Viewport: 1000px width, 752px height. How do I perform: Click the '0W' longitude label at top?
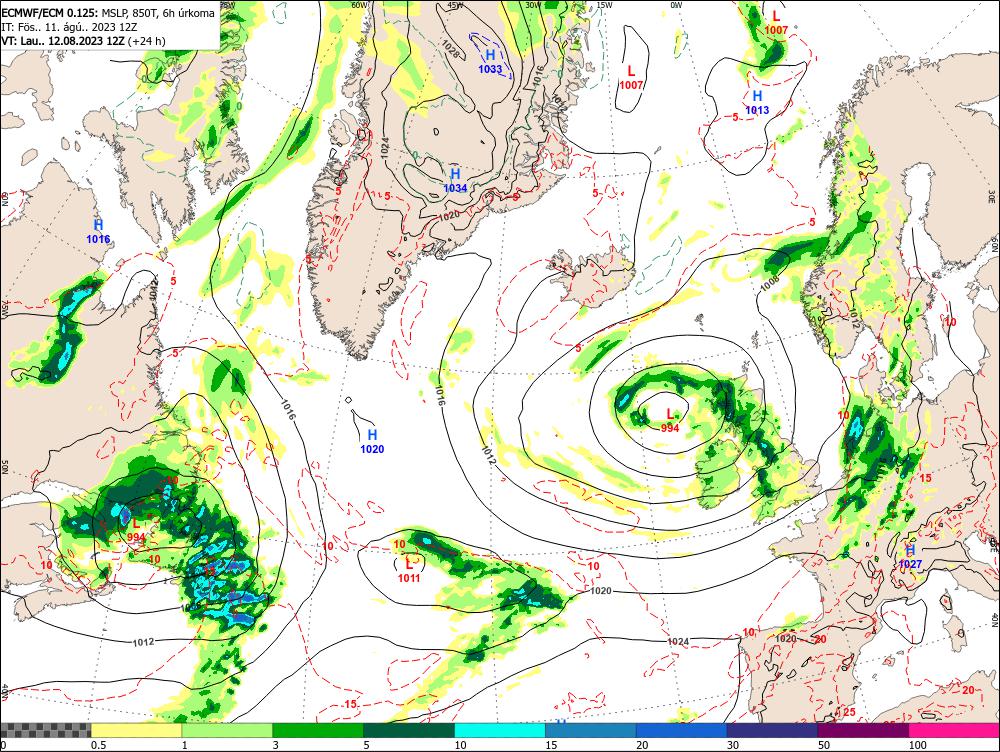click(x=676, y=5)
